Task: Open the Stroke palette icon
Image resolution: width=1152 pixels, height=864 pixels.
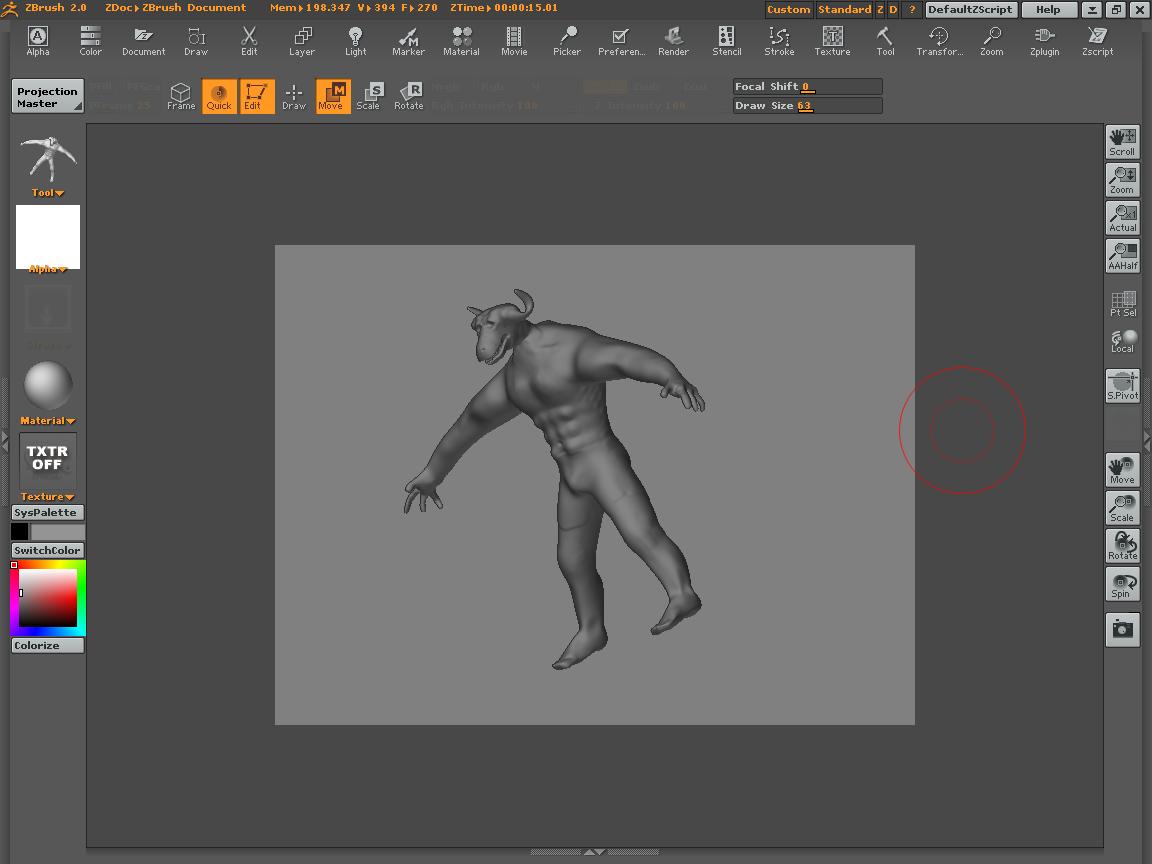Action: [x=780, y=41]
